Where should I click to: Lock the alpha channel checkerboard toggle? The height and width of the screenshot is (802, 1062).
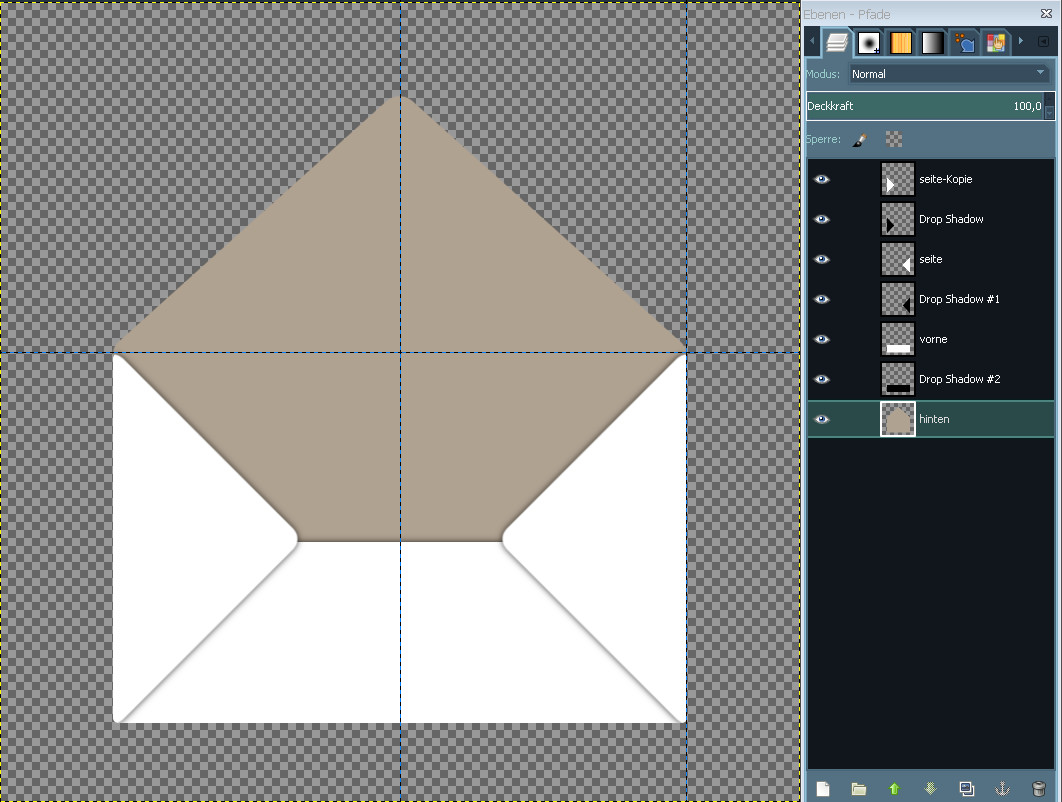[893, 140]
